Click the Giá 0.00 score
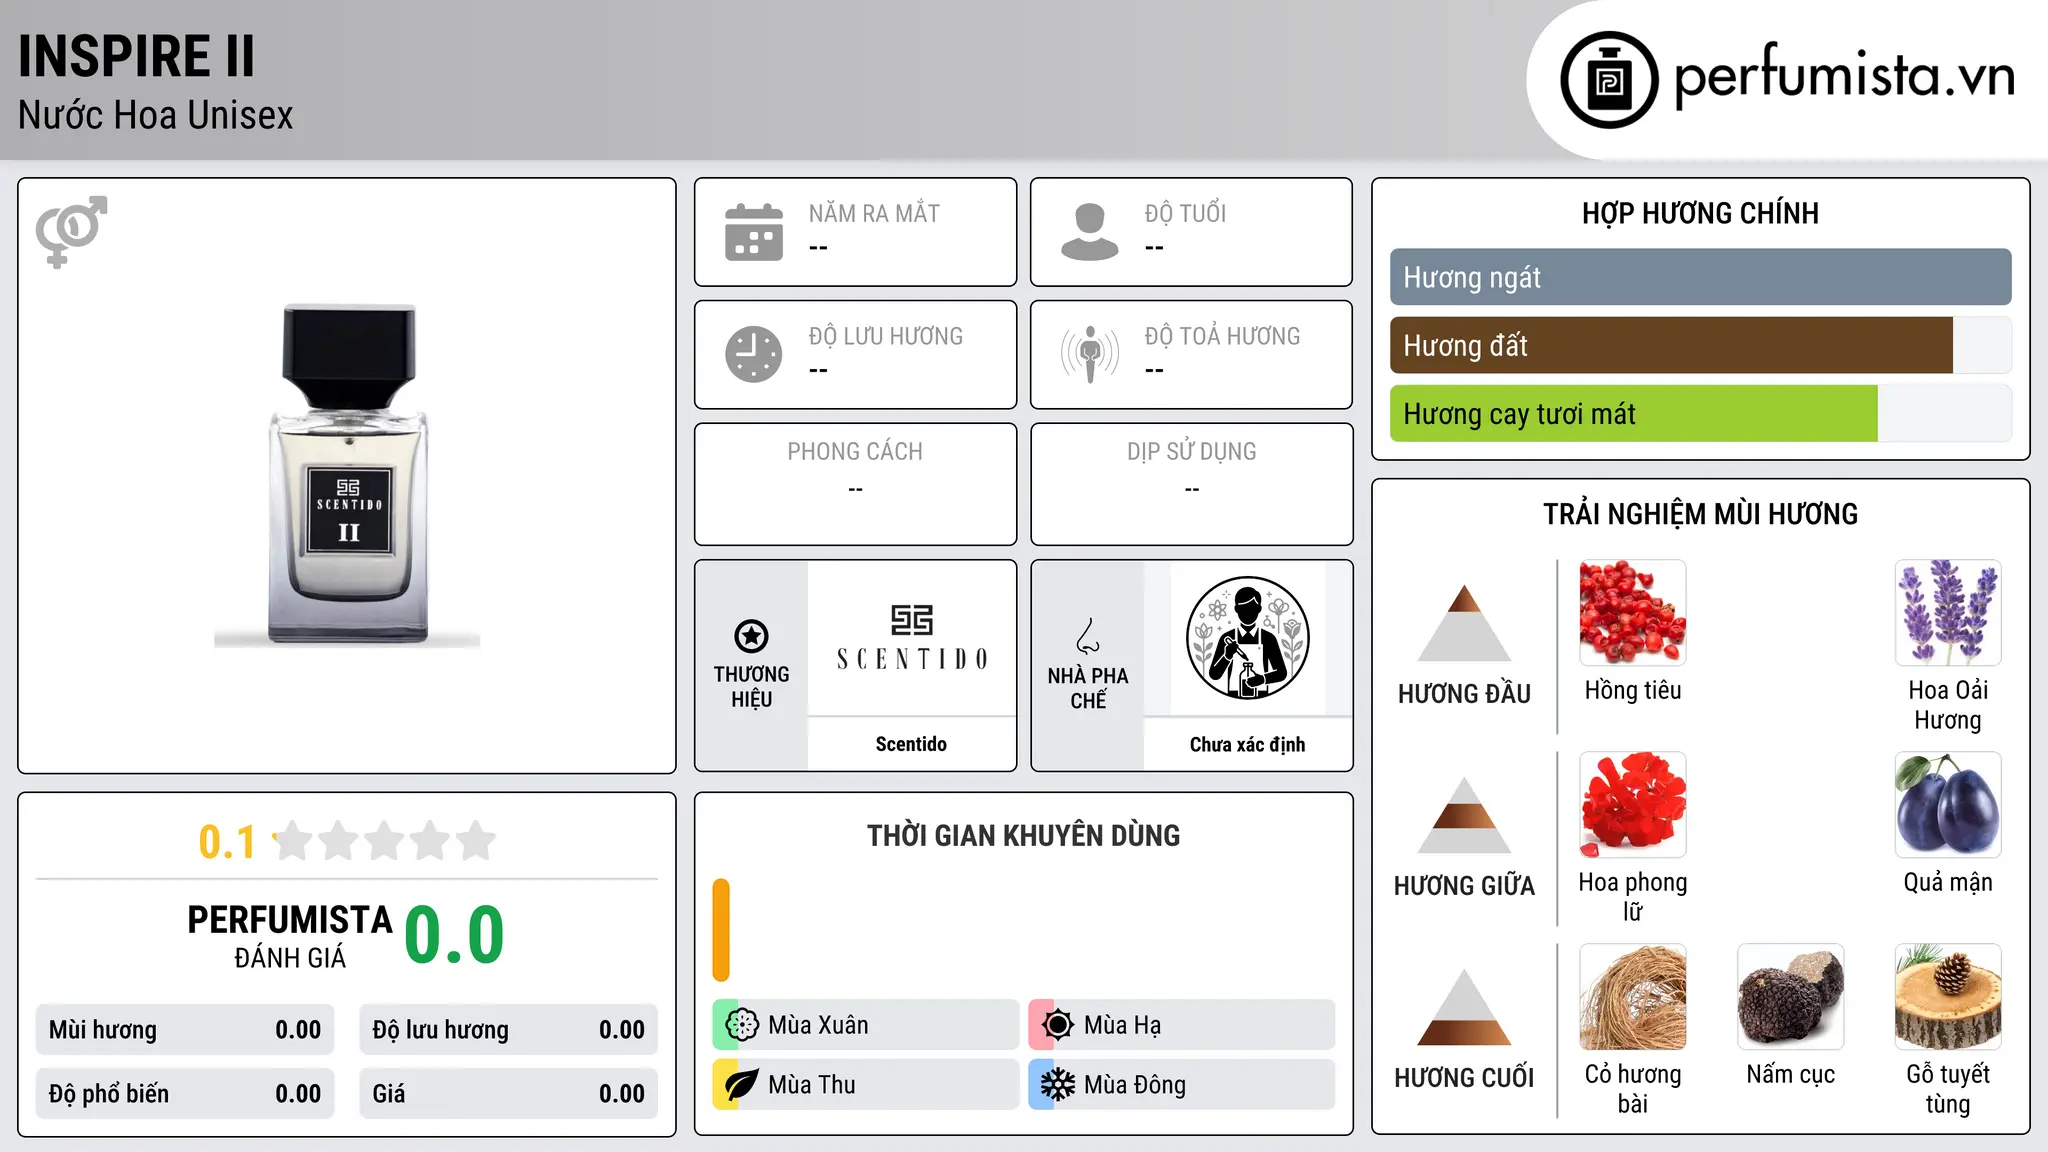Screen dimensions: 2048x1152 [x=508, y=1094]
